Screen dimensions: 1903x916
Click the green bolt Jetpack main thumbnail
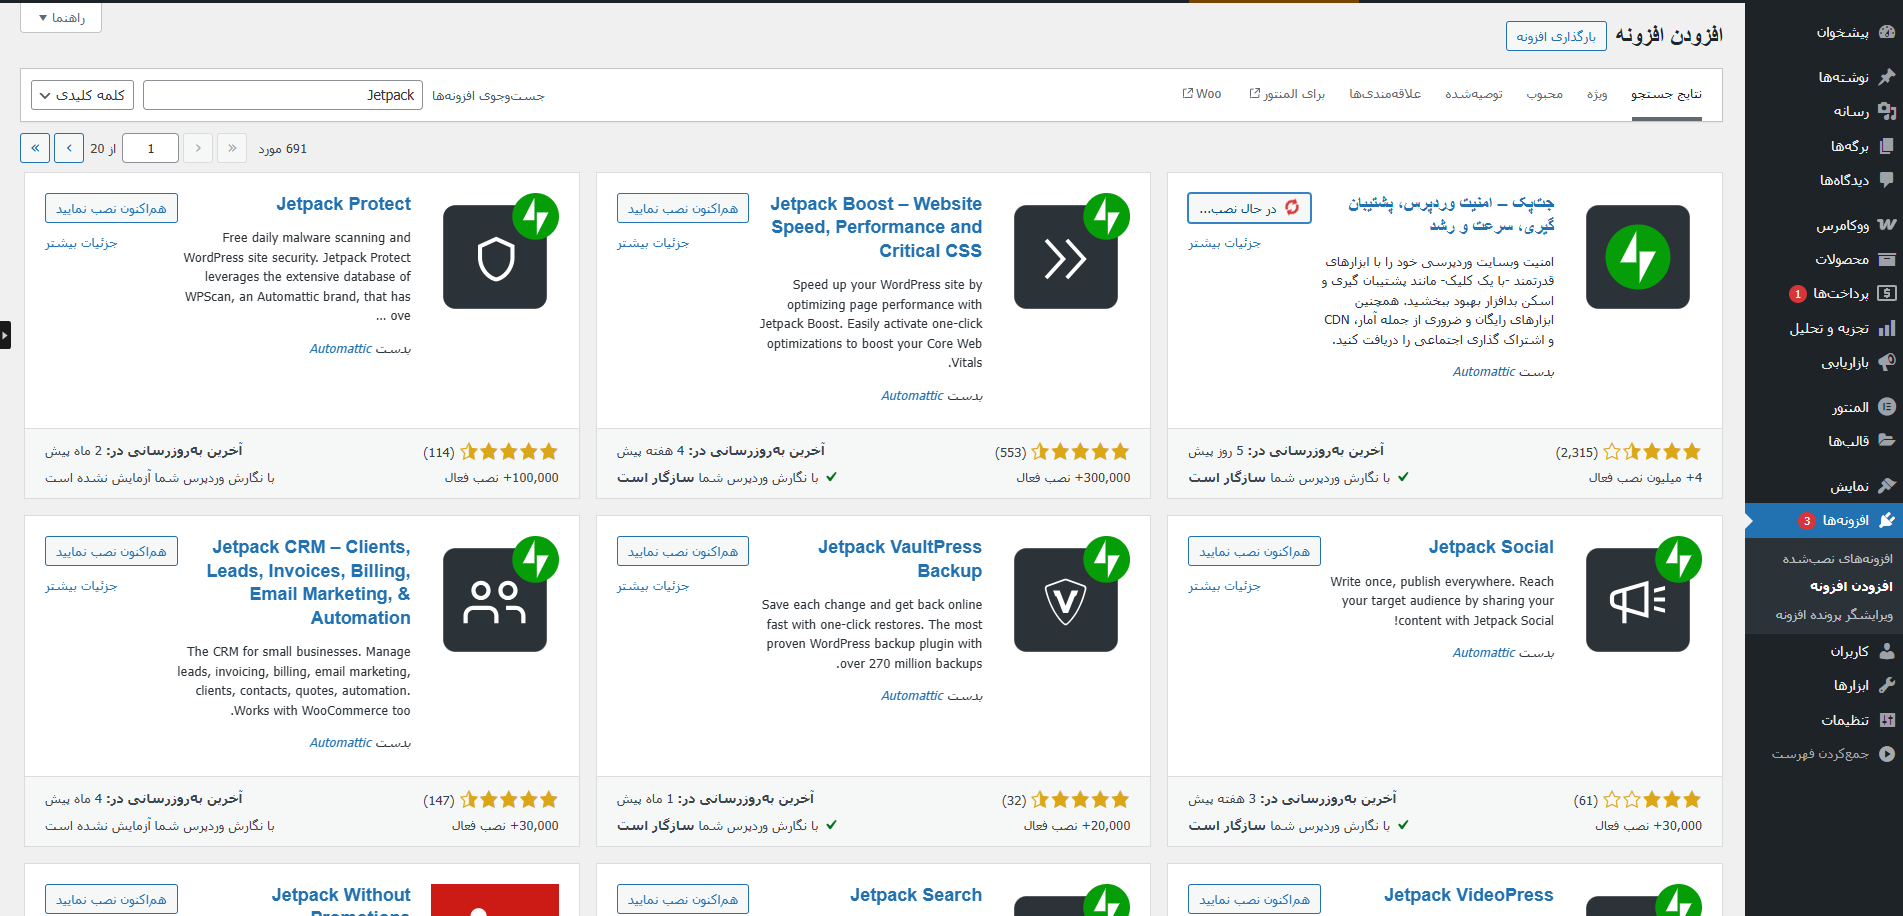click(1638, 257)
